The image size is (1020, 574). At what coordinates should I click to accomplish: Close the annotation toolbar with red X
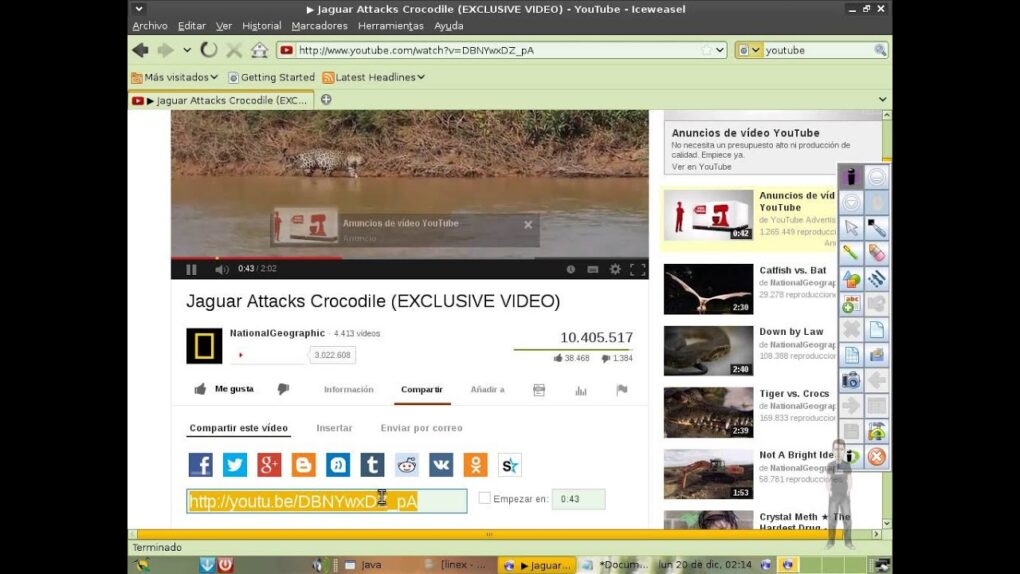tap(876, 456)
